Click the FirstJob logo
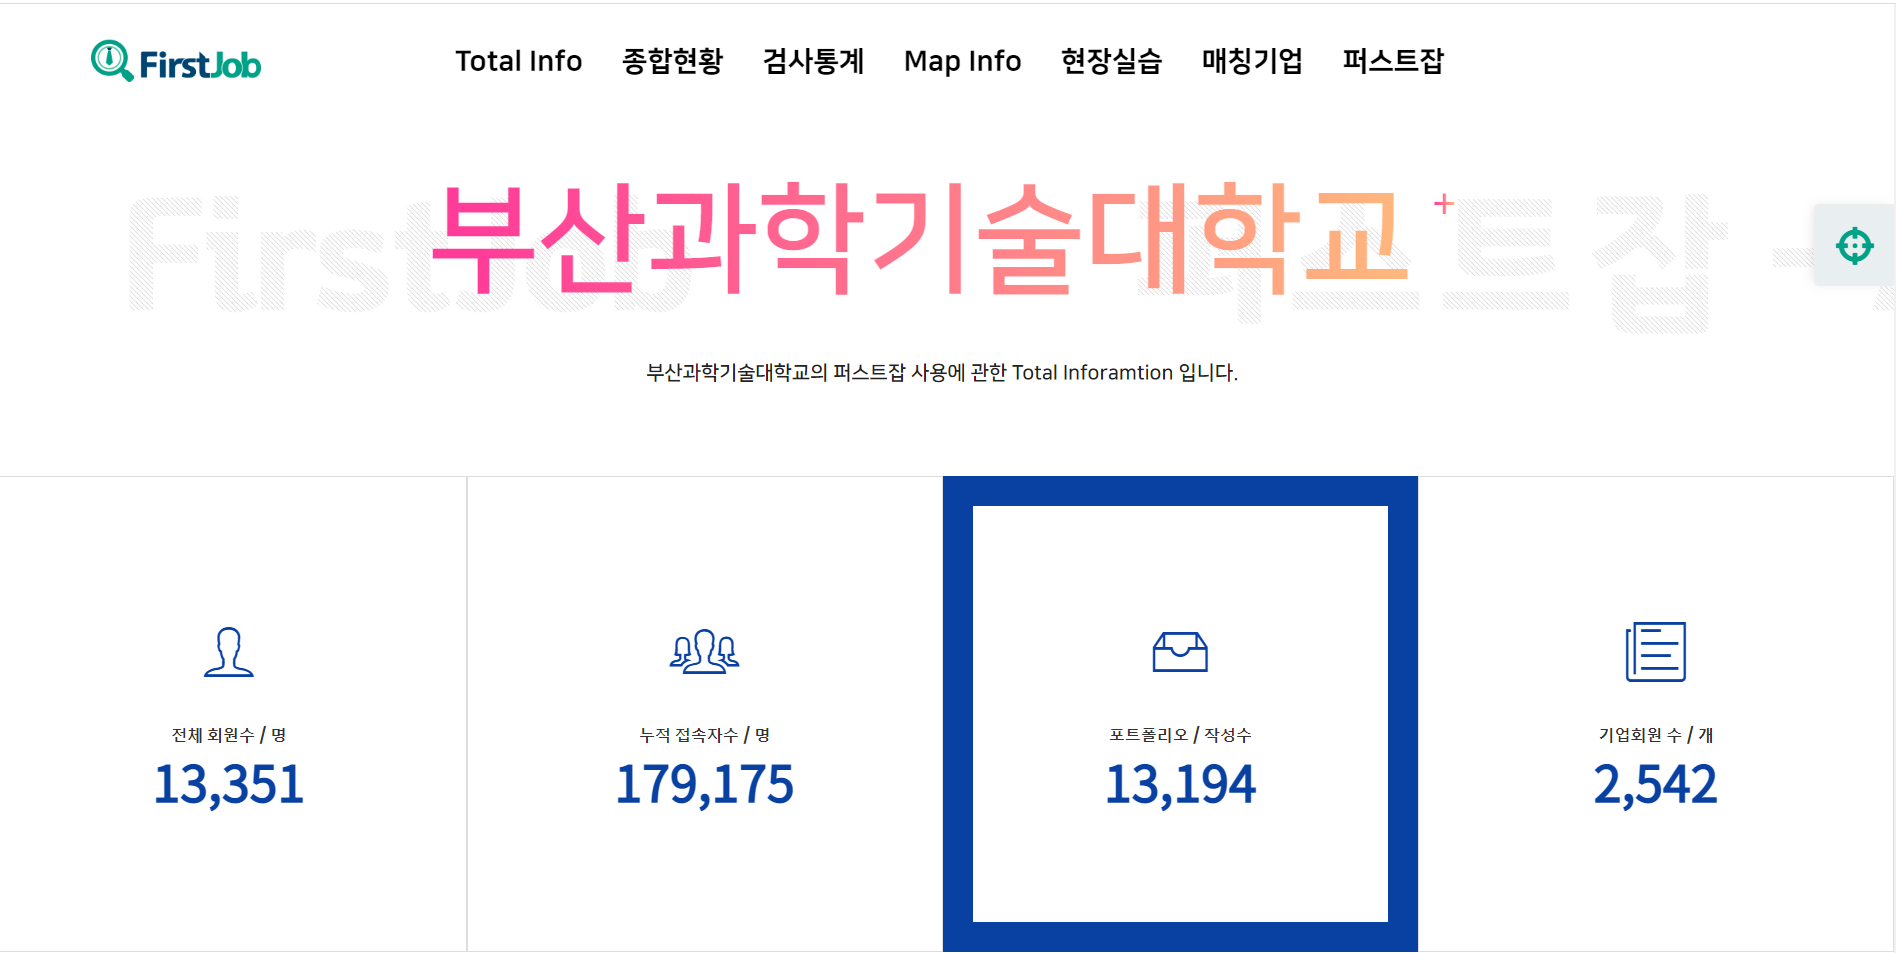This screenshot has height=953, width=1896. pos(176,62)
